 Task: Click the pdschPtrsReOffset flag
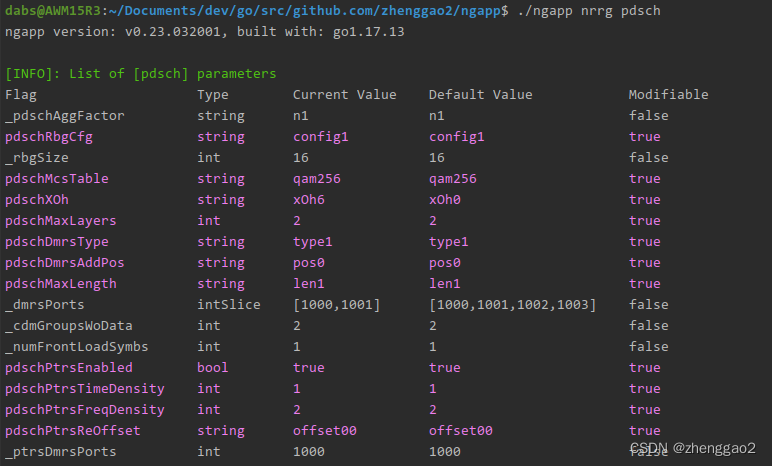tap(72, 431)
